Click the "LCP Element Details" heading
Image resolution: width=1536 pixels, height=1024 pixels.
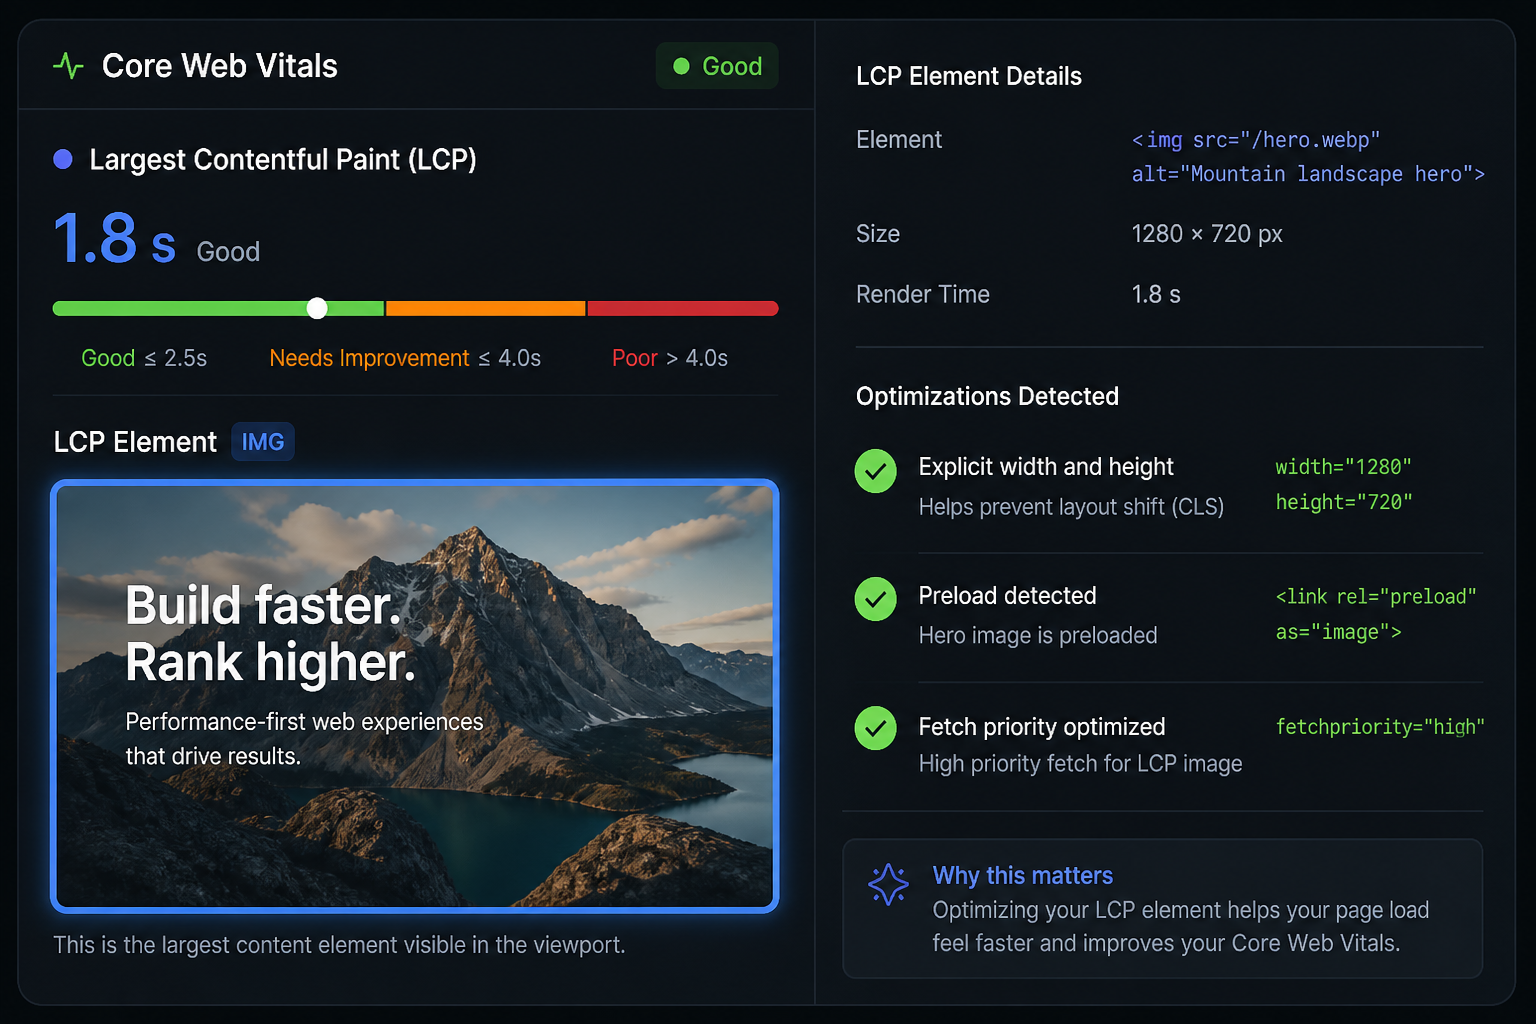click(969, 77)
